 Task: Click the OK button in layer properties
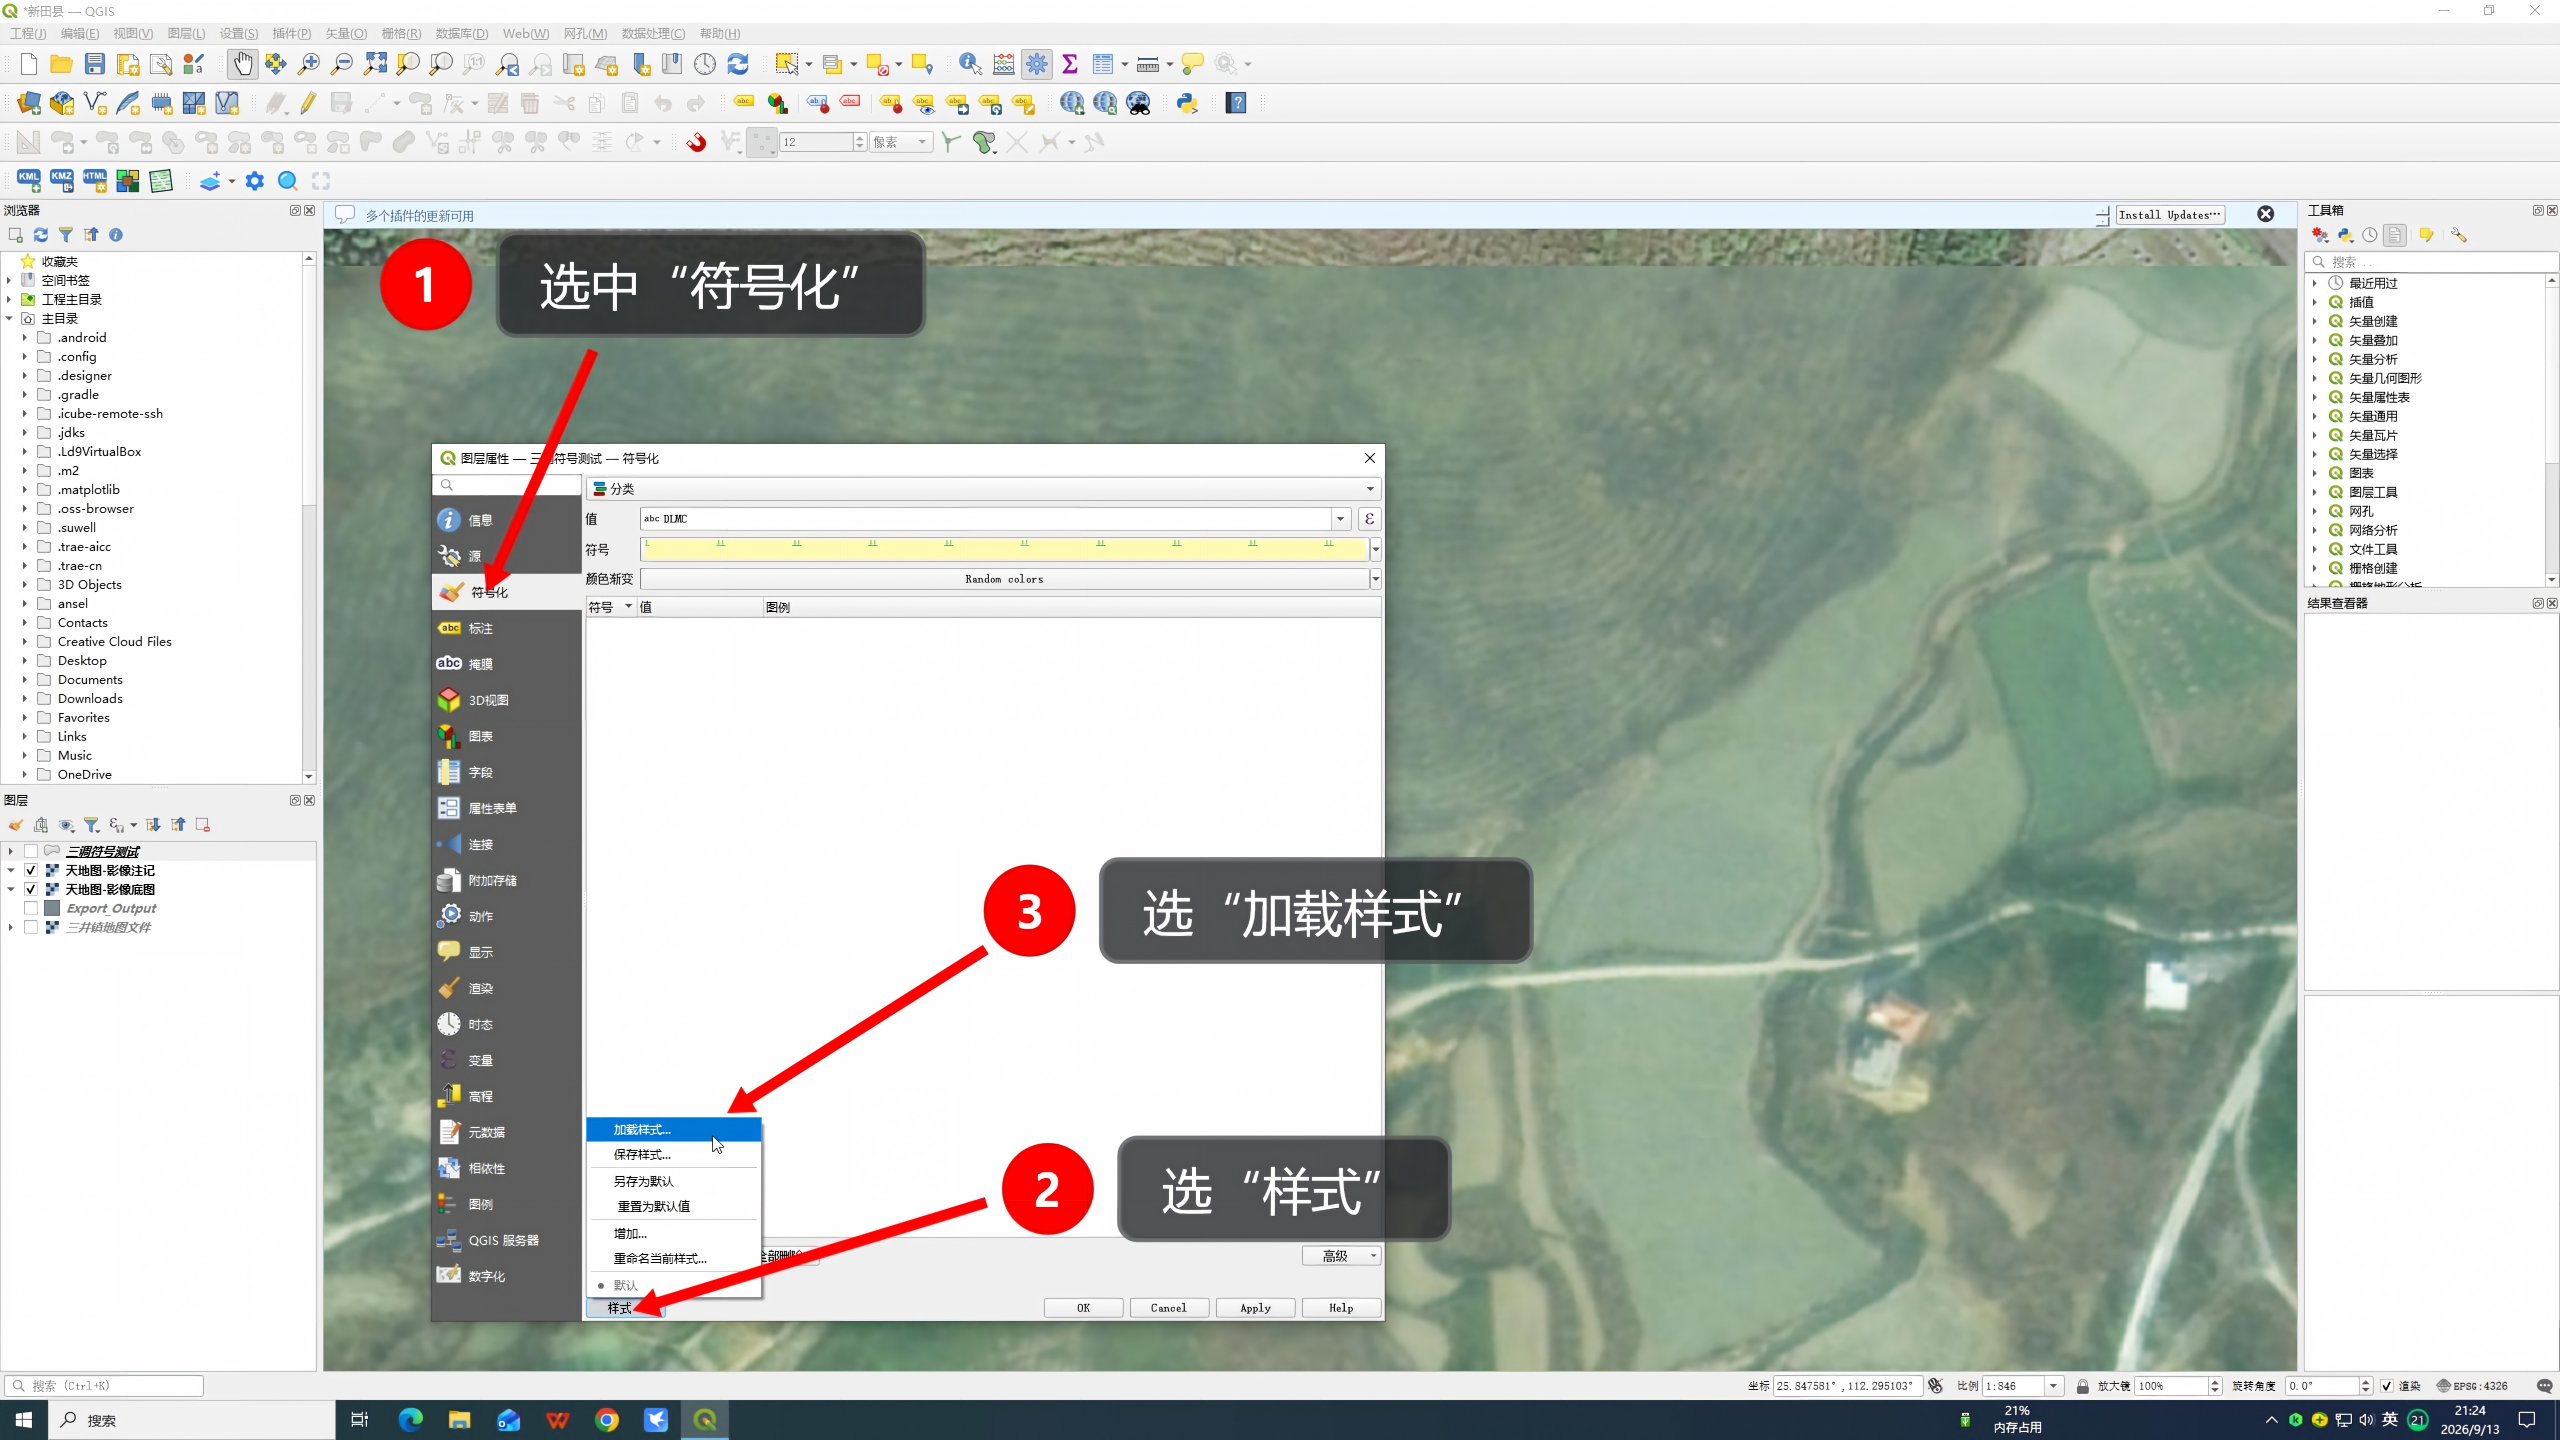point(1083,1308)
